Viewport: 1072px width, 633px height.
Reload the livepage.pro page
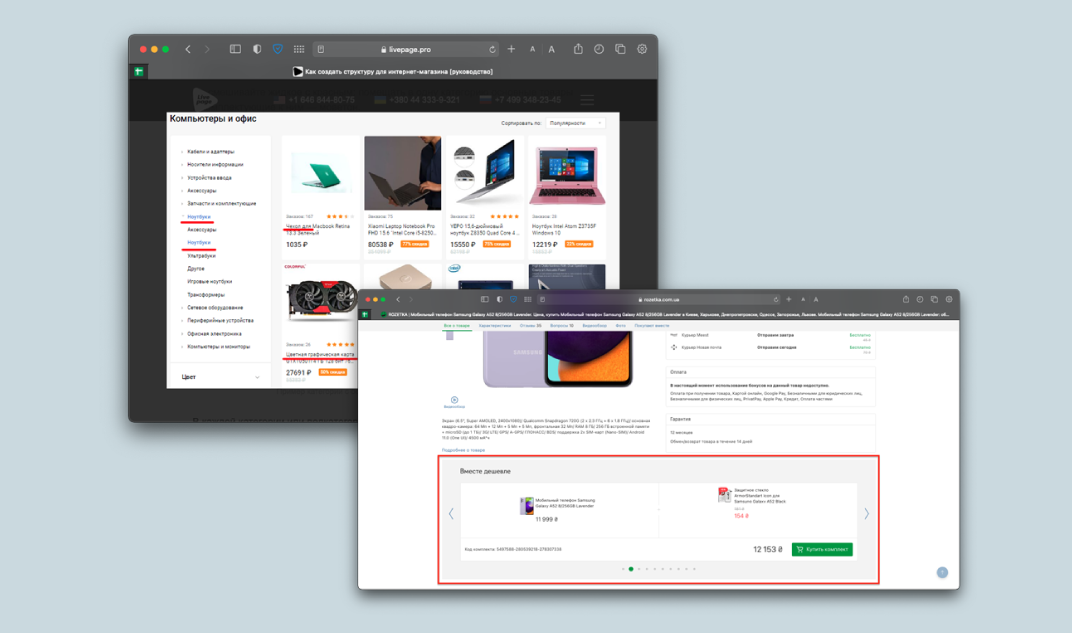(492, 49)
